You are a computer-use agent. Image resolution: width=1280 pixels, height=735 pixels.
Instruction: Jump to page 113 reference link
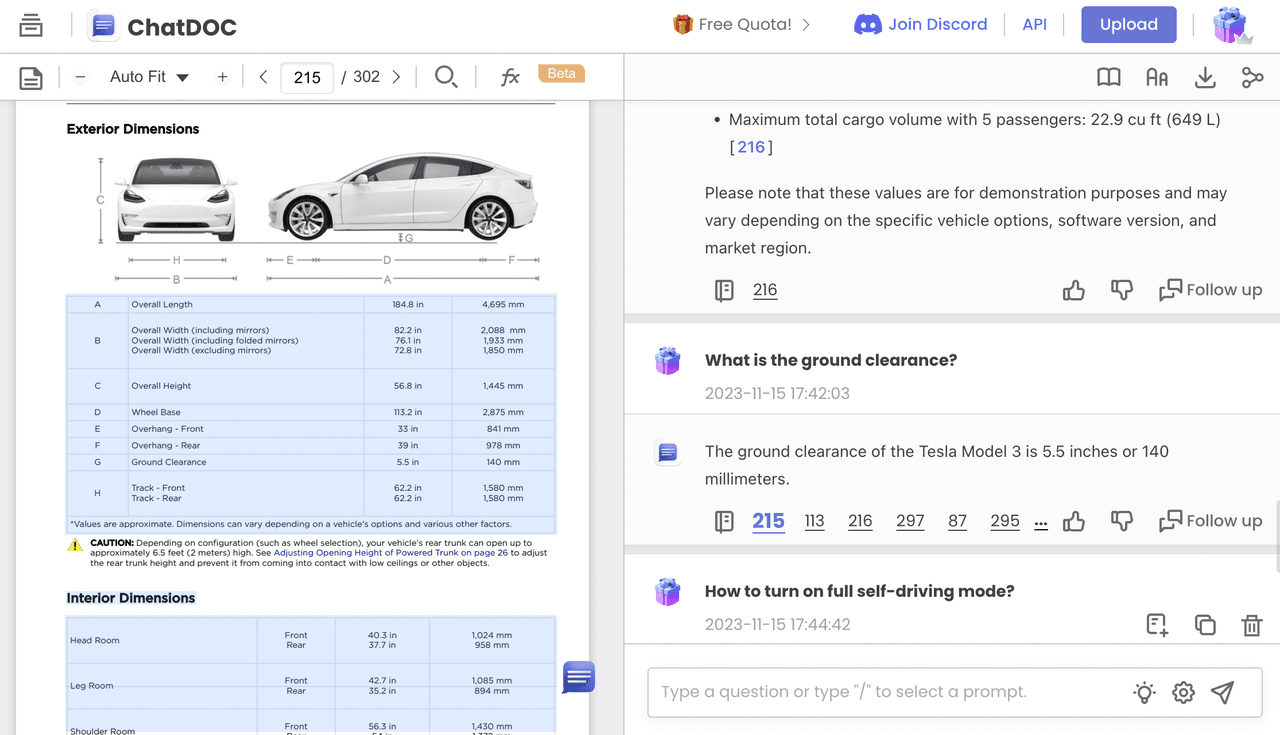(x=814, y=521)
